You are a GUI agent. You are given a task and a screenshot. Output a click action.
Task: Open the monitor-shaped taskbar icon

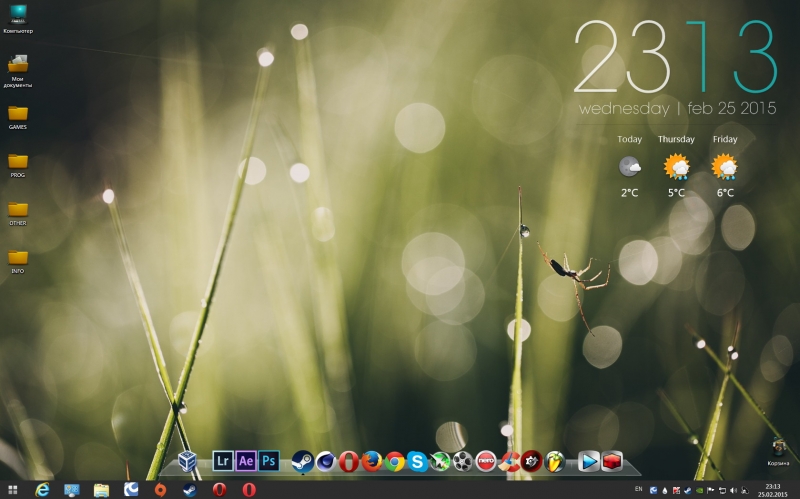(71, 490)
